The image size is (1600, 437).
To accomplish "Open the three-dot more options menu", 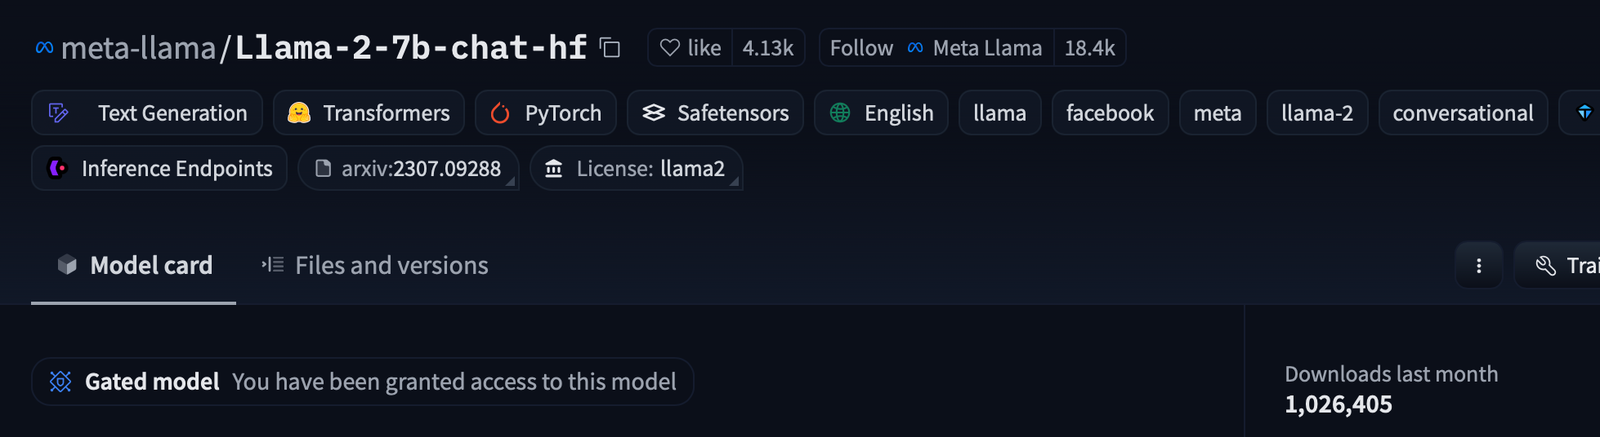I will tap(1478, 266).
